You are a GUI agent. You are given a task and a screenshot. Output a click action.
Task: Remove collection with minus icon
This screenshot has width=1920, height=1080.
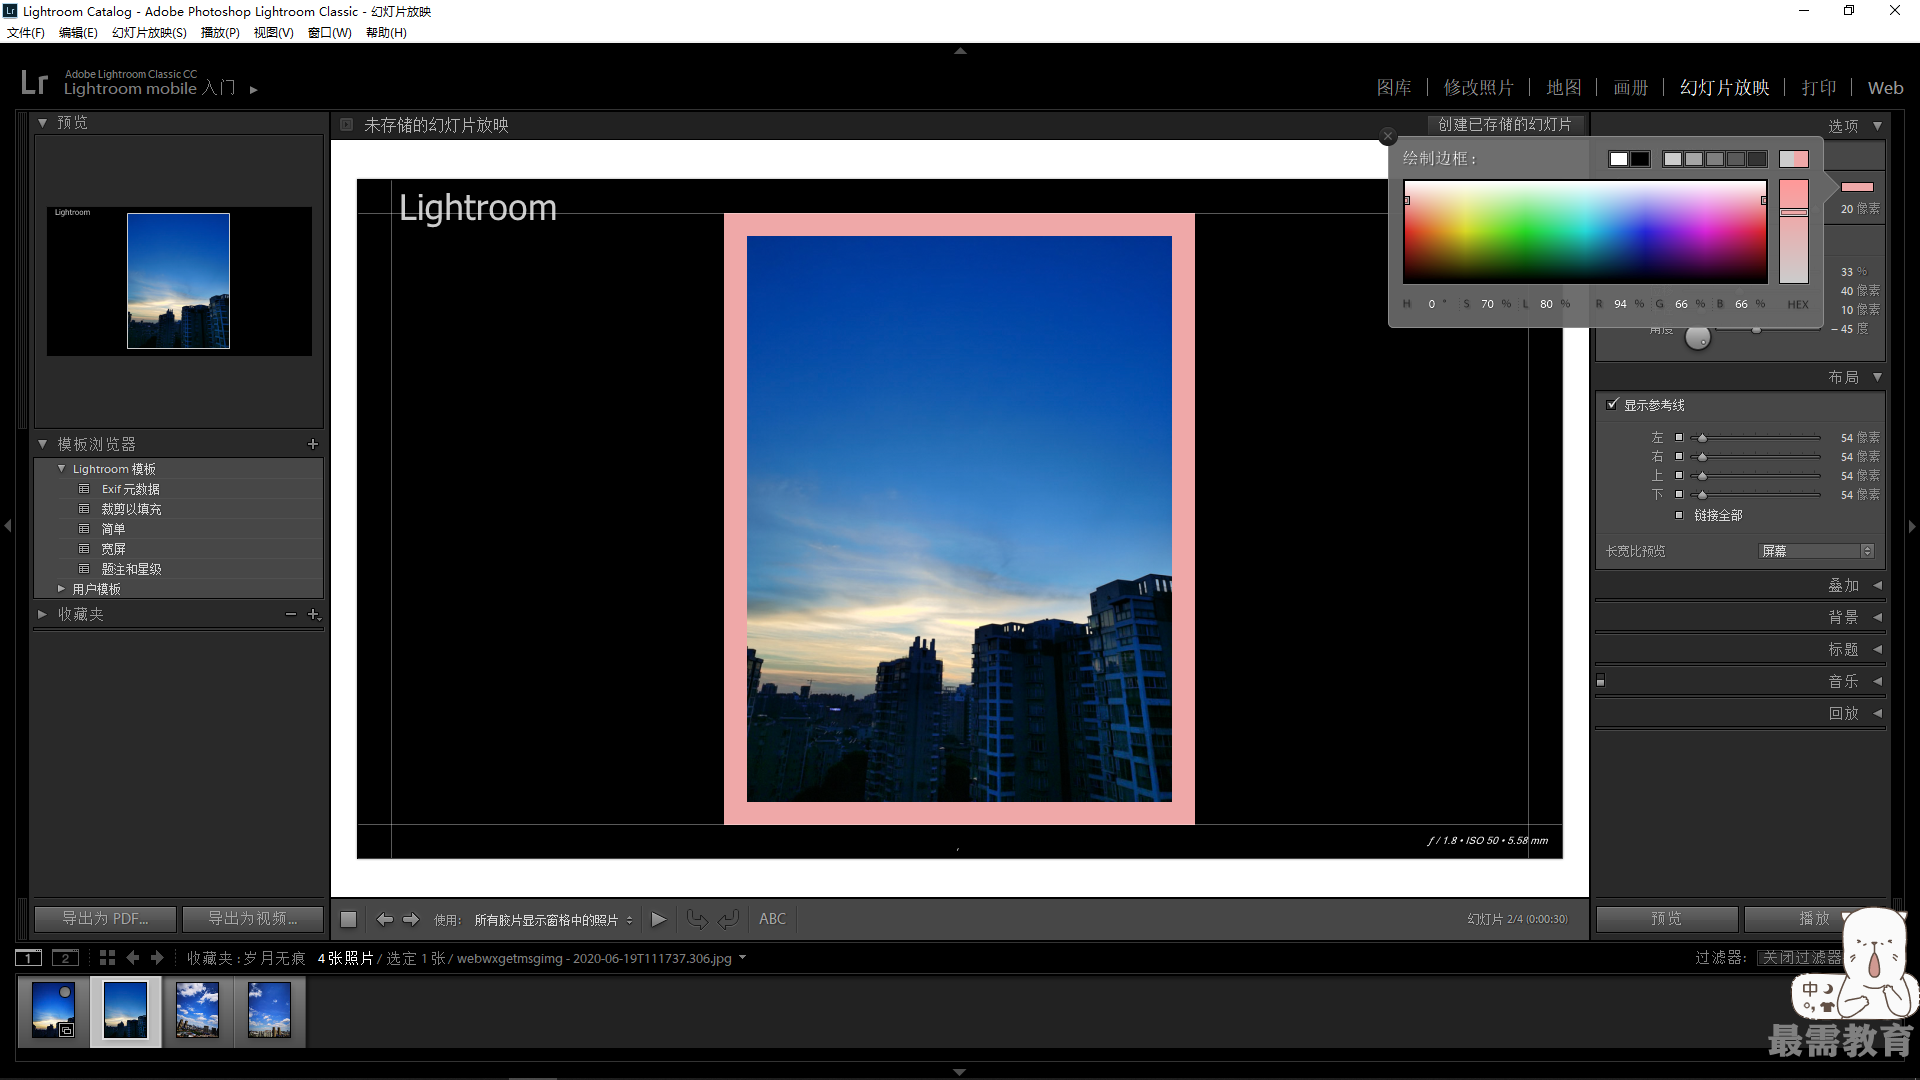pos(291,614)
